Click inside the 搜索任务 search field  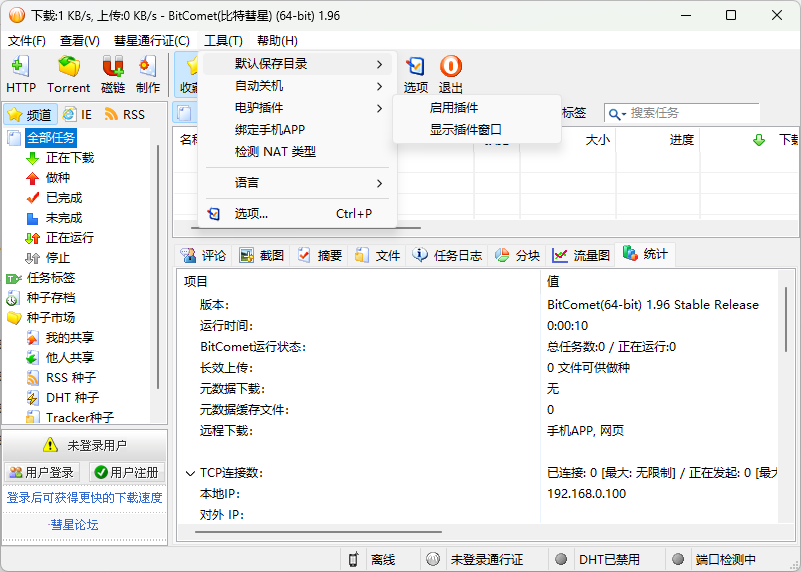pyautogui.click(x=690, y=114)
